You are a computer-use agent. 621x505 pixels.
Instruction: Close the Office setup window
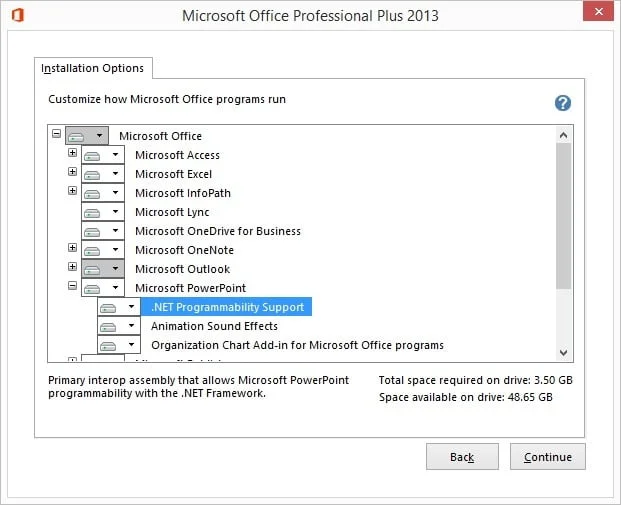click(598, 11)
